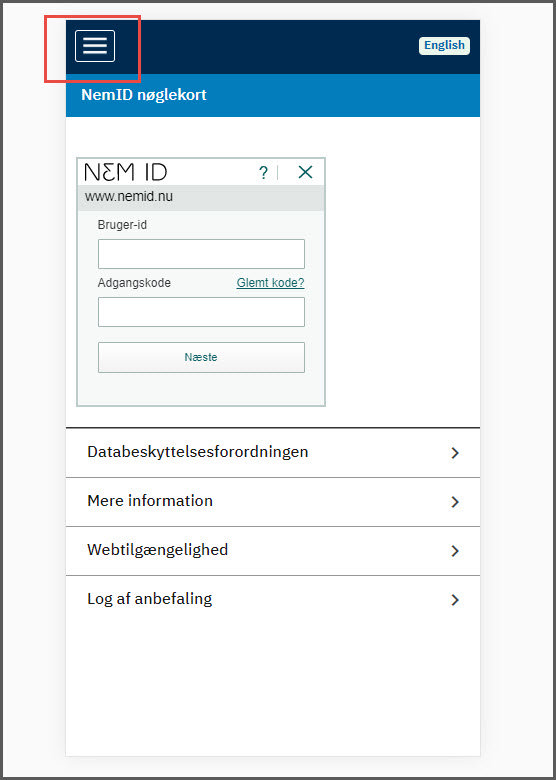The width and height of the screenshot is (556, 780).
Task: Click the Næste button
Action: point(201,357)
